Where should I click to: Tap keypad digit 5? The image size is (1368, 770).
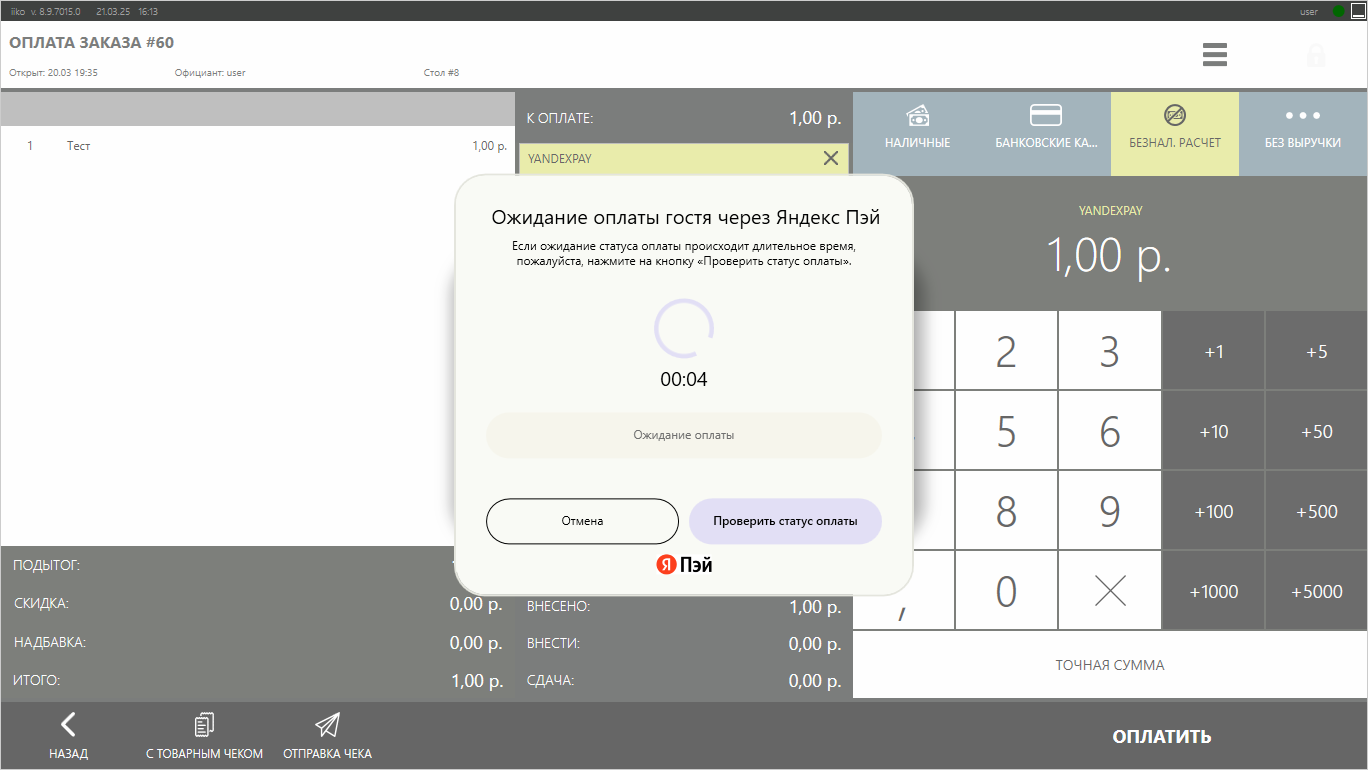click(x=1006, y=431)
